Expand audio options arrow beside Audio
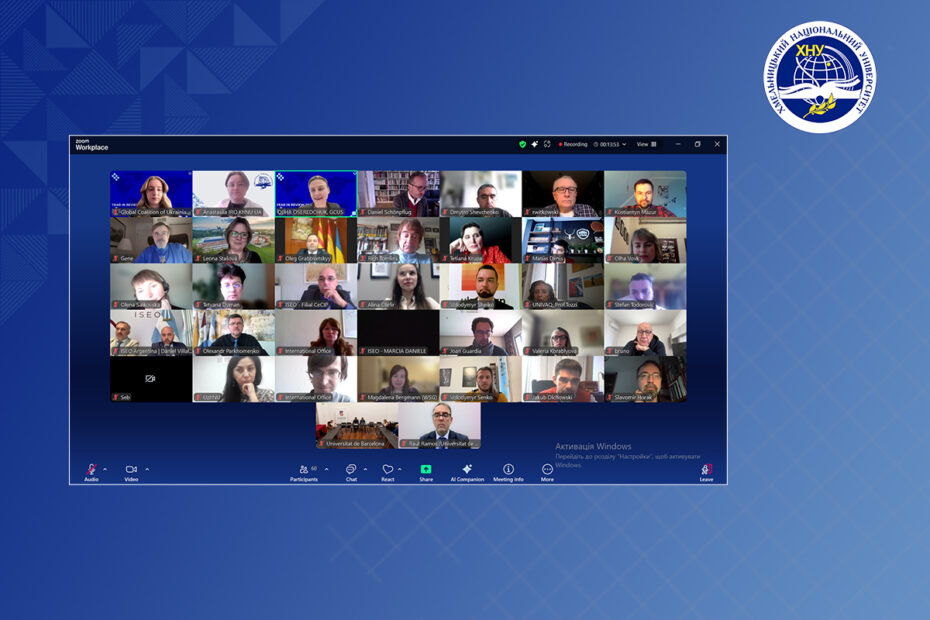Screen dimensions: 930x620 105,468
